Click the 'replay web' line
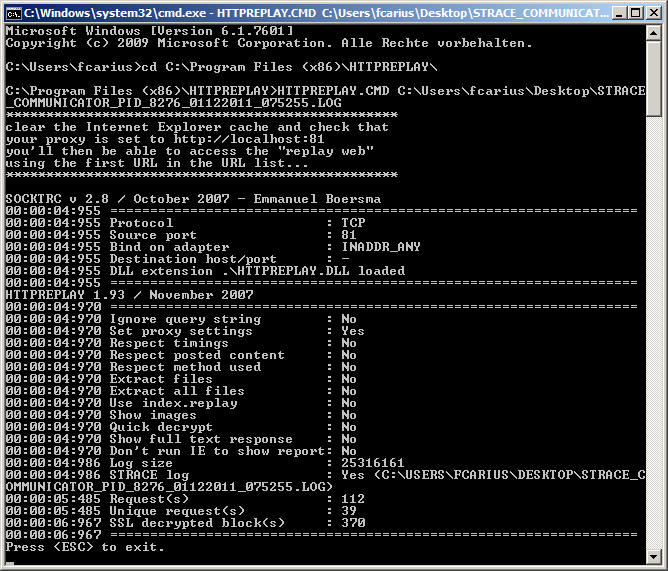This screenshot has height=571, width=668. pos(190,151)
